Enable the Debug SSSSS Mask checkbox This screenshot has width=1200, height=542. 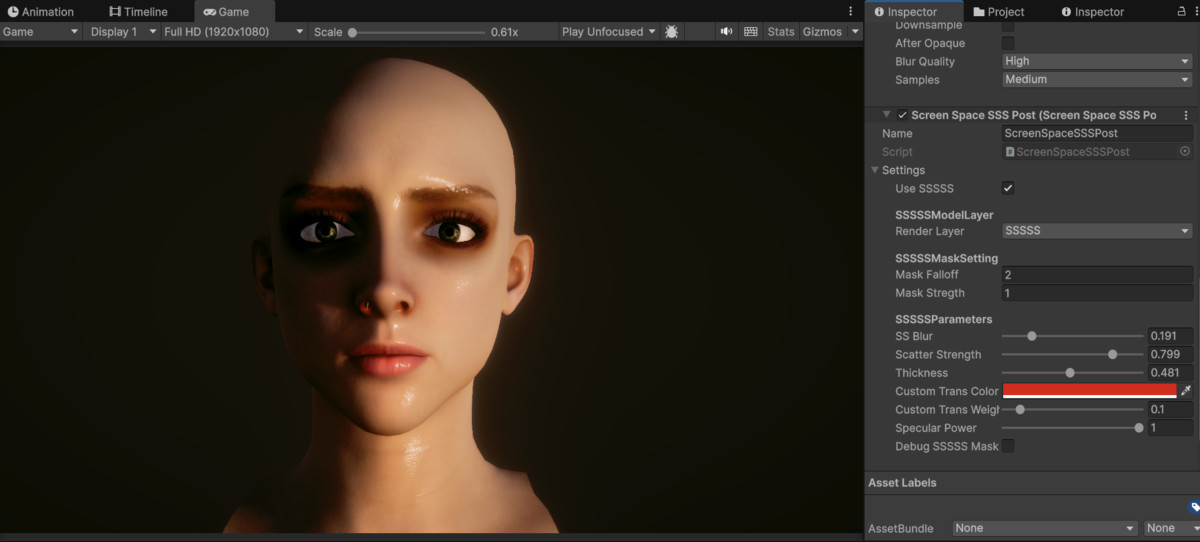click(x=1008, y=446)
